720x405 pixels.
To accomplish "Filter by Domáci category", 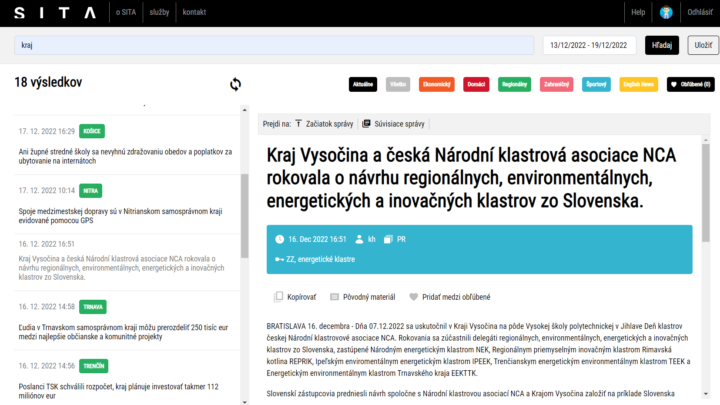I will pos(476,84).
